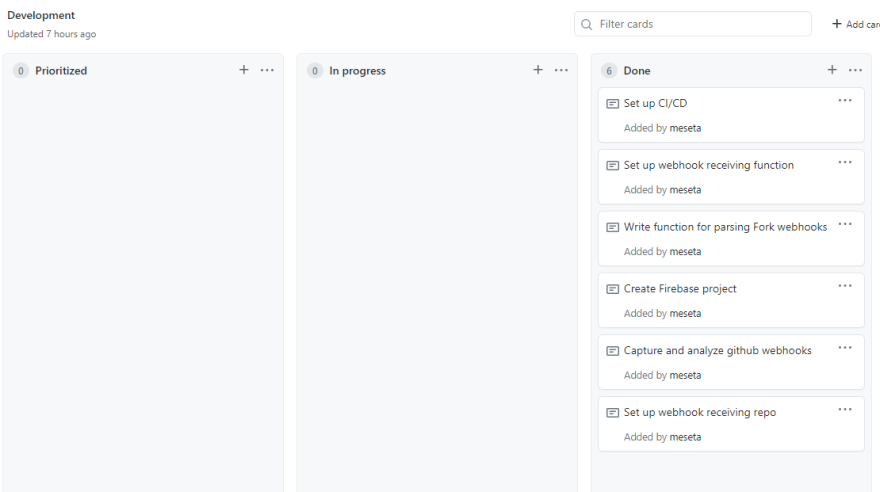Open meseta link on webhook receiving repo card
This screenshot has width=880, height=492.
pyautogui.click(x=685, y=436)
